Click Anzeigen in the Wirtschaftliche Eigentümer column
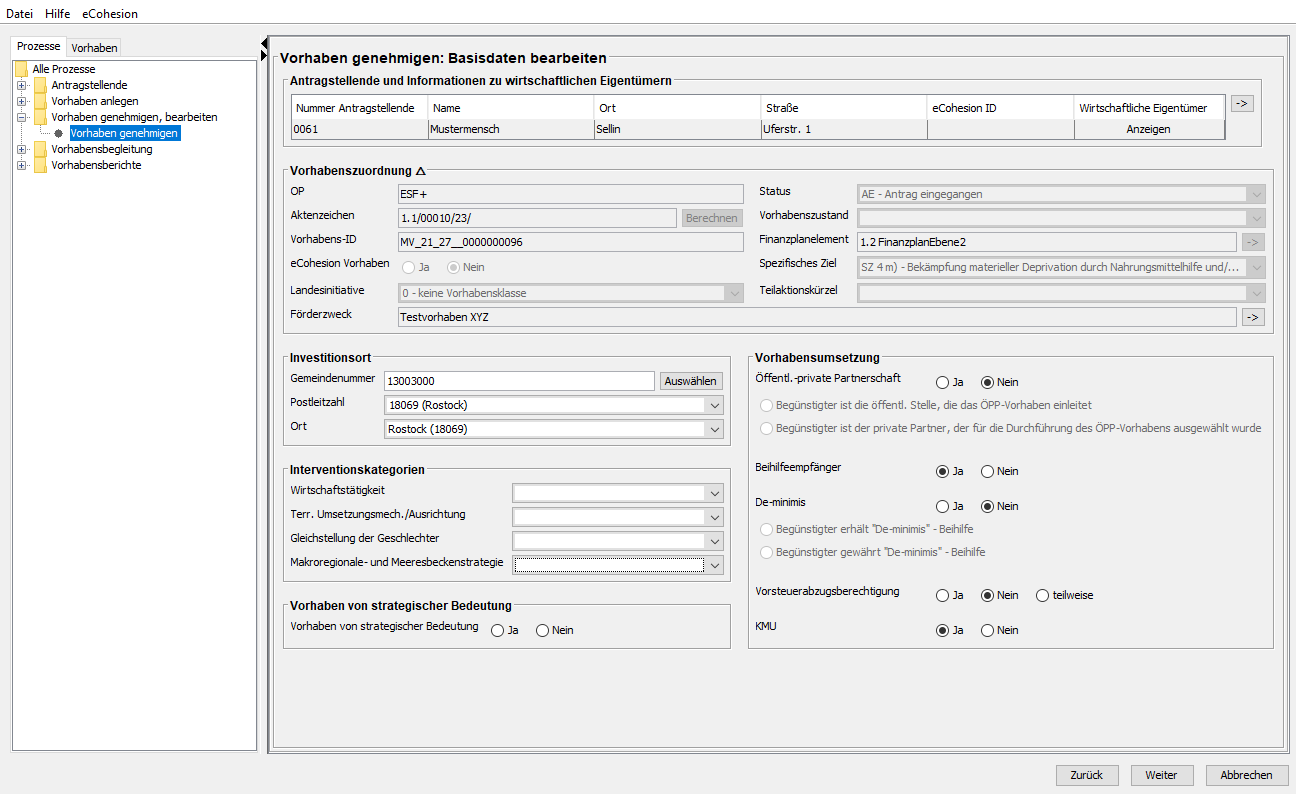The height and width of the screenshot is (794, 1296). pyautogui.click(x=1148, y=129)
